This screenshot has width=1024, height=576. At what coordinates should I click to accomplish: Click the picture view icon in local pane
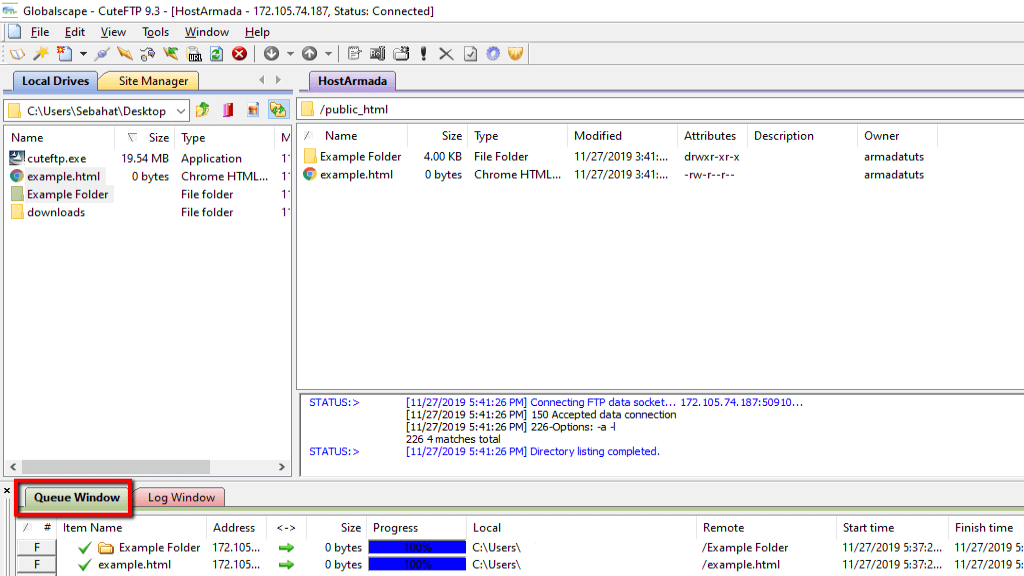[x=253, y=110]
